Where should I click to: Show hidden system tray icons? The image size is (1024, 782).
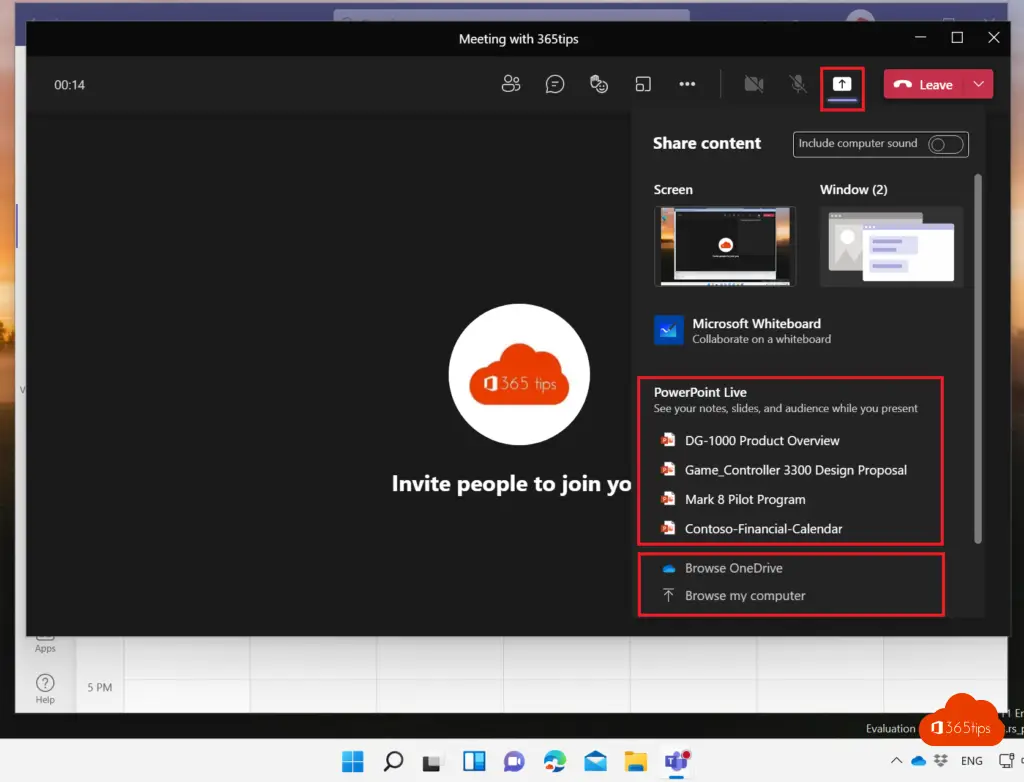(896, 760)
